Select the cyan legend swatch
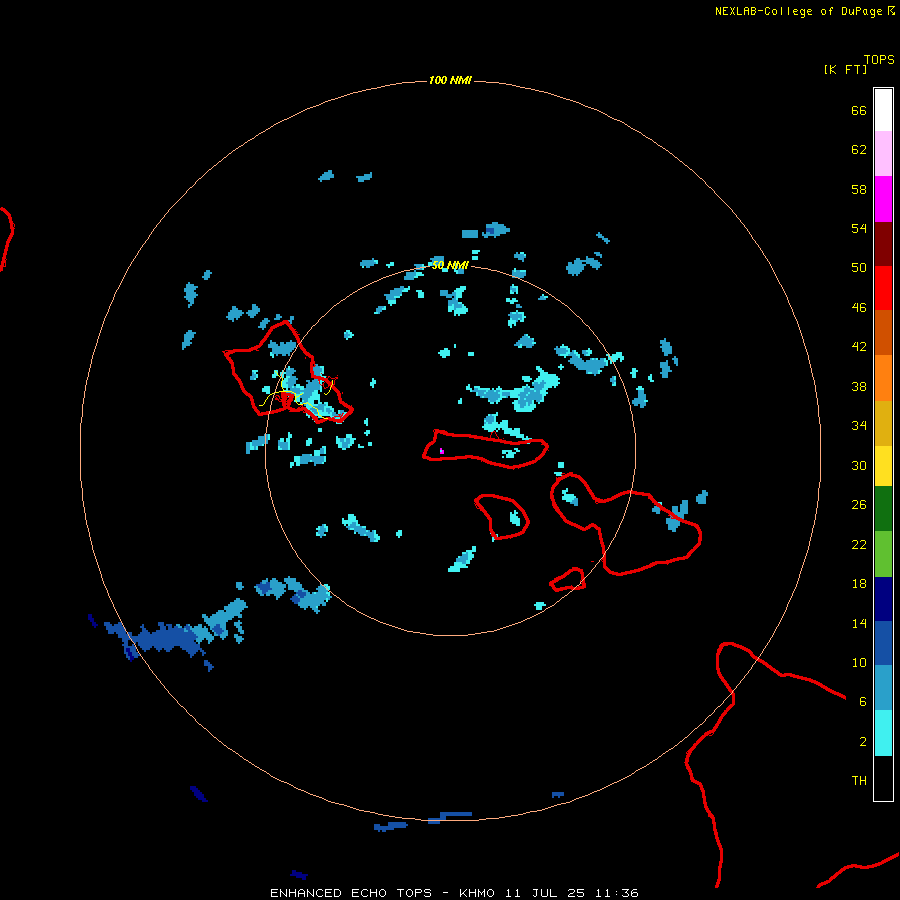This screenshot has height=900, width=900. (x=883, y=733)
